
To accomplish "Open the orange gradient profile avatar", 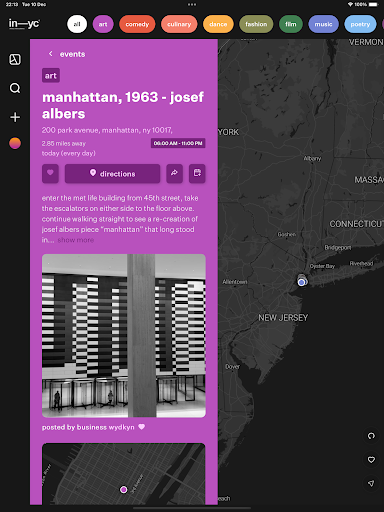I will coord(15,143).
